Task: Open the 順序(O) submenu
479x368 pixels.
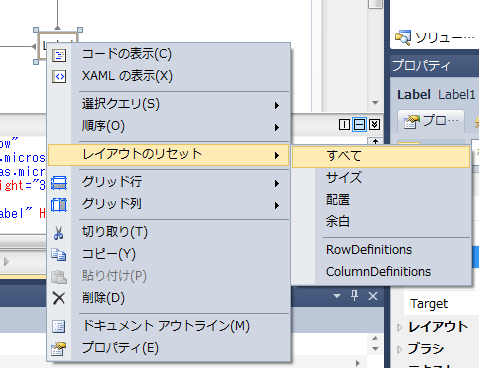Action: [169, 127]
